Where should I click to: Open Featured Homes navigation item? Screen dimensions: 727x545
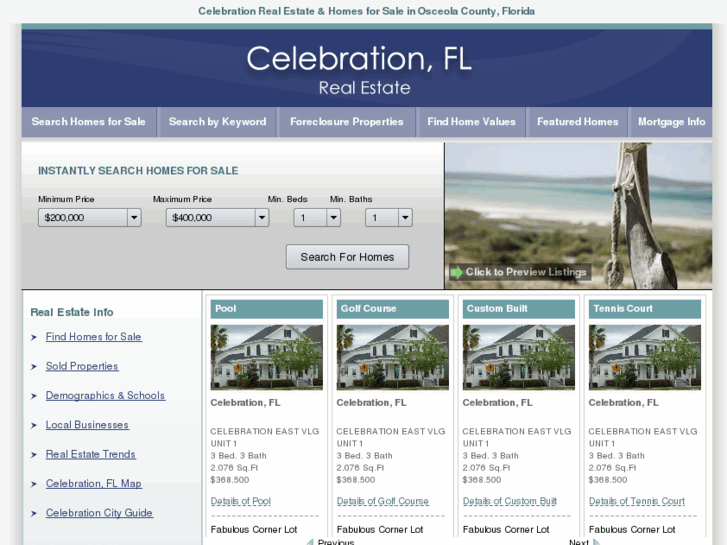pos(577,122)
